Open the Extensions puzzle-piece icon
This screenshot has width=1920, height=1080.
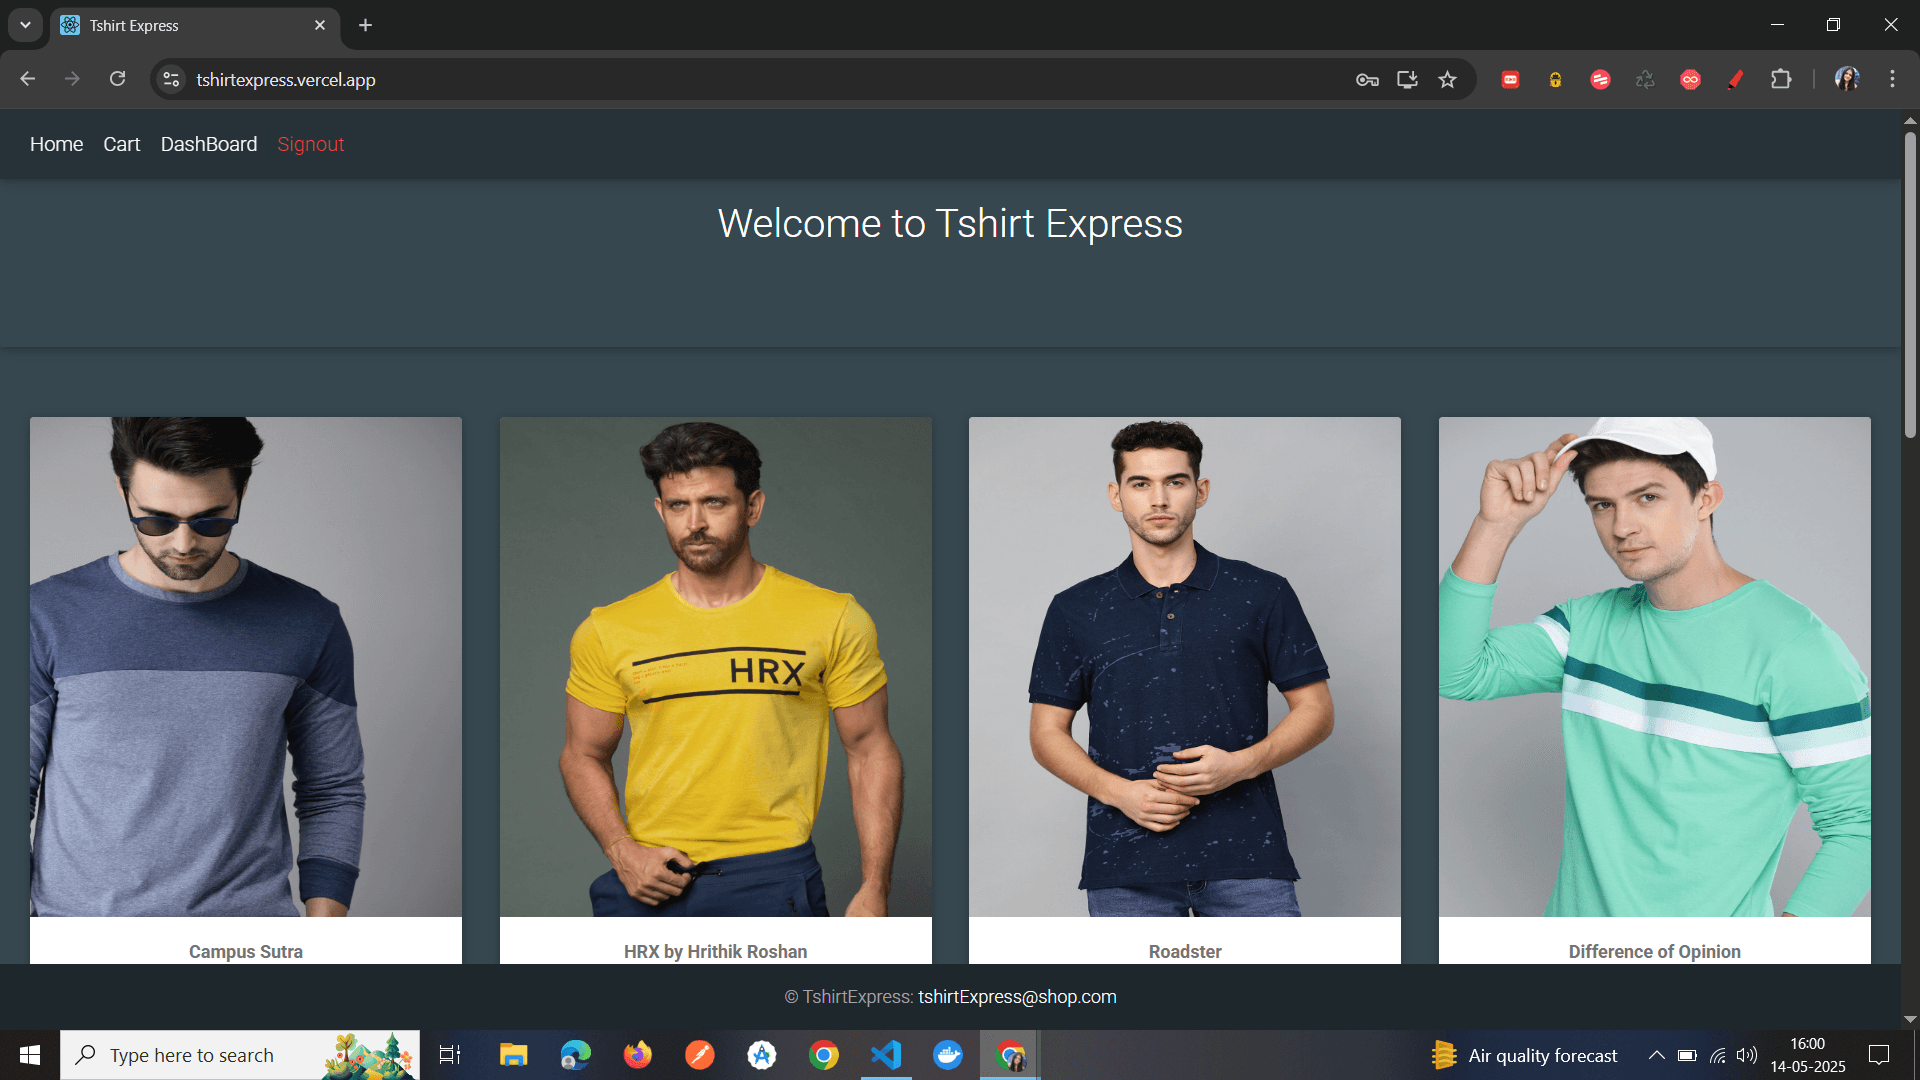click(1782, 79)
